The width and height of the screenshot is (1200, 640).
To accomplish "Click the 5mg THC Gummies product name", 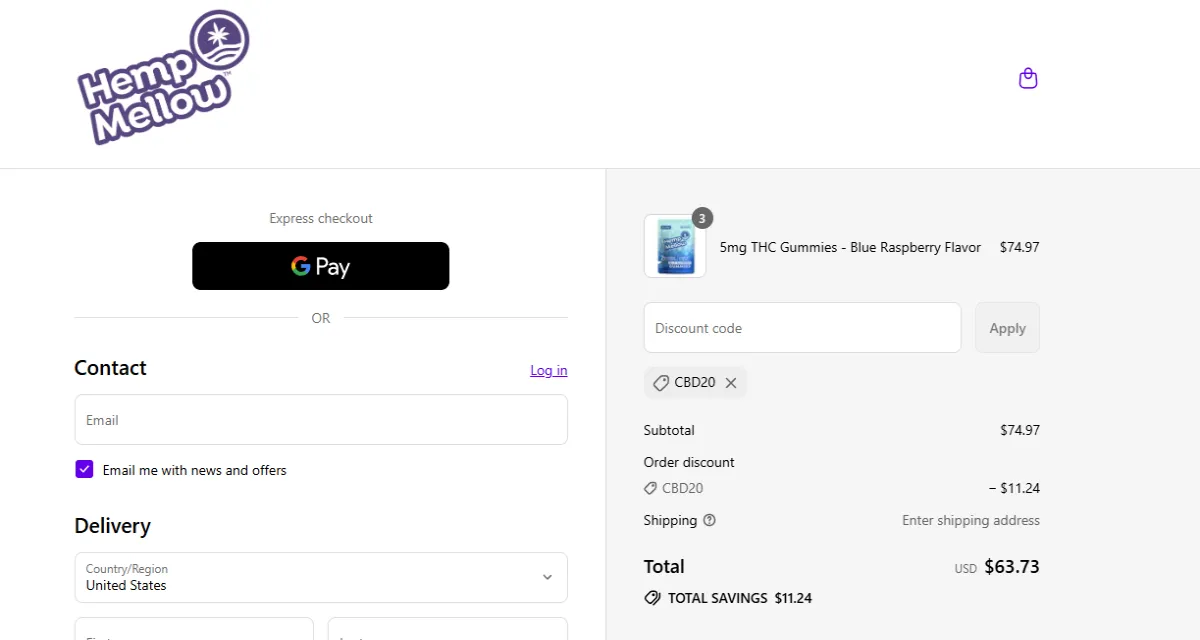I will [850, 247].
